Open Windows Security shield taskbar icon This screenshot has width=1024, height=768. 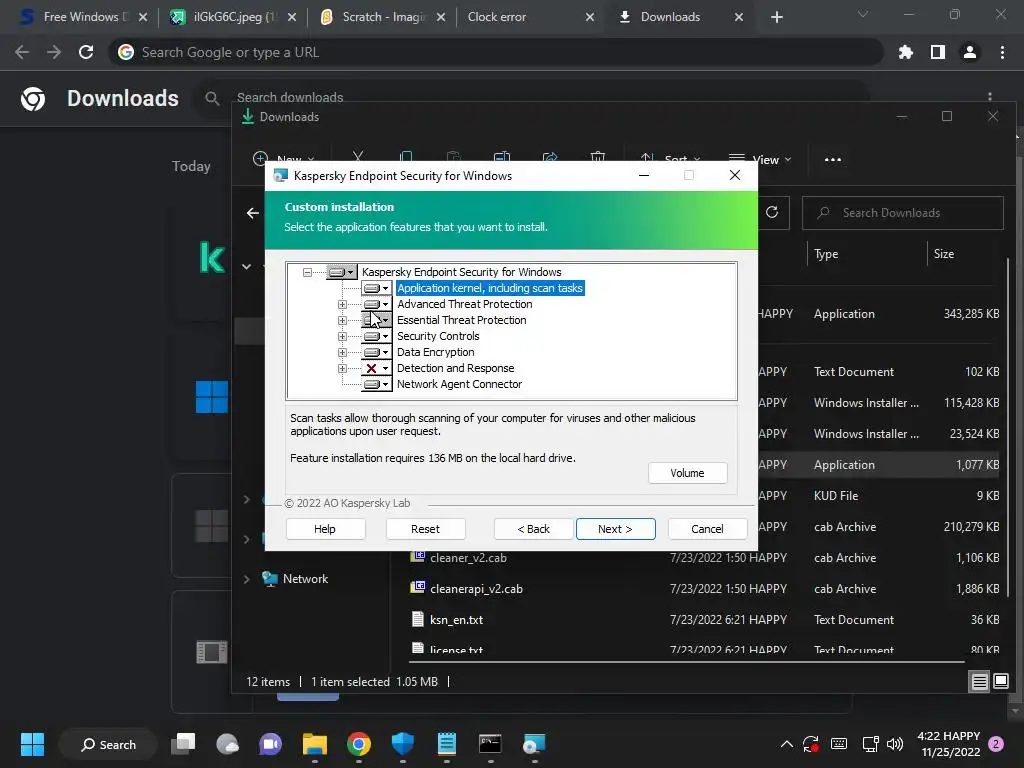point(402,744)
